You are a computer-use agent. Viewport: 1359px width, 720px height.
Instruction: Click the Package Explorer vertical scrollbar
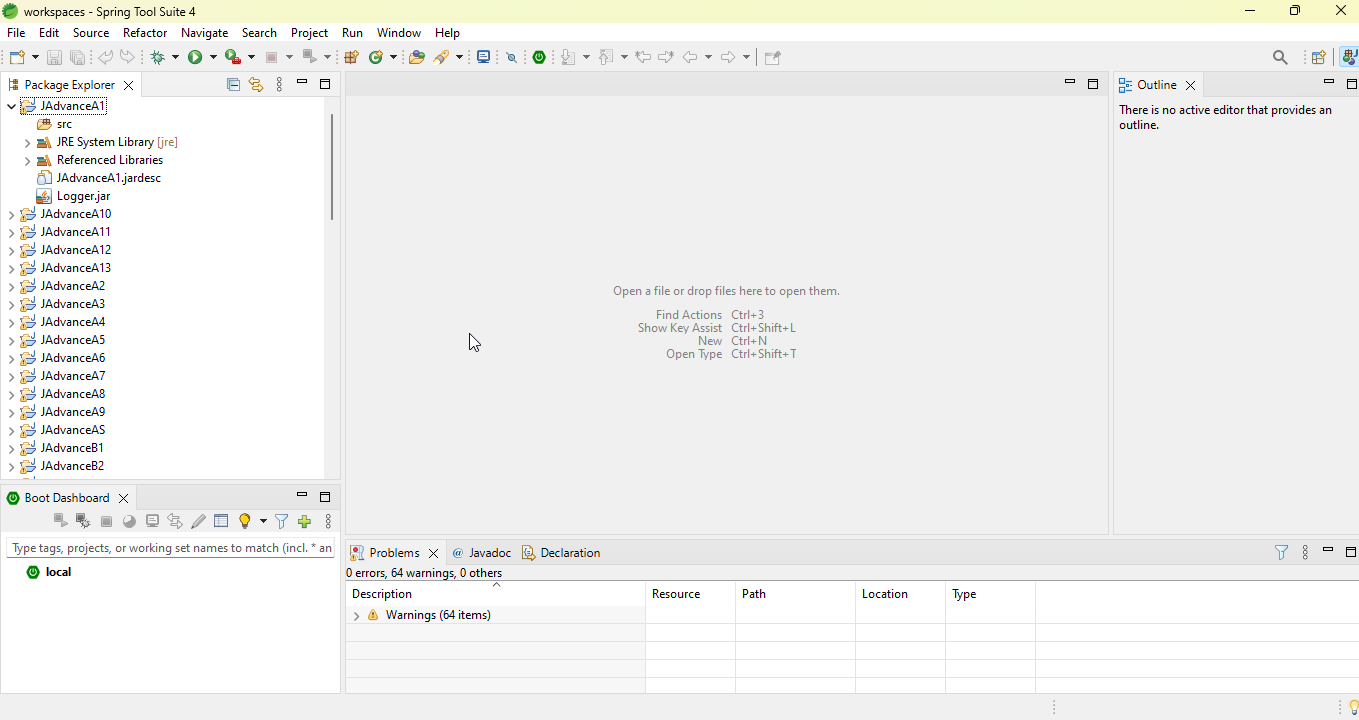coord(332,166)
